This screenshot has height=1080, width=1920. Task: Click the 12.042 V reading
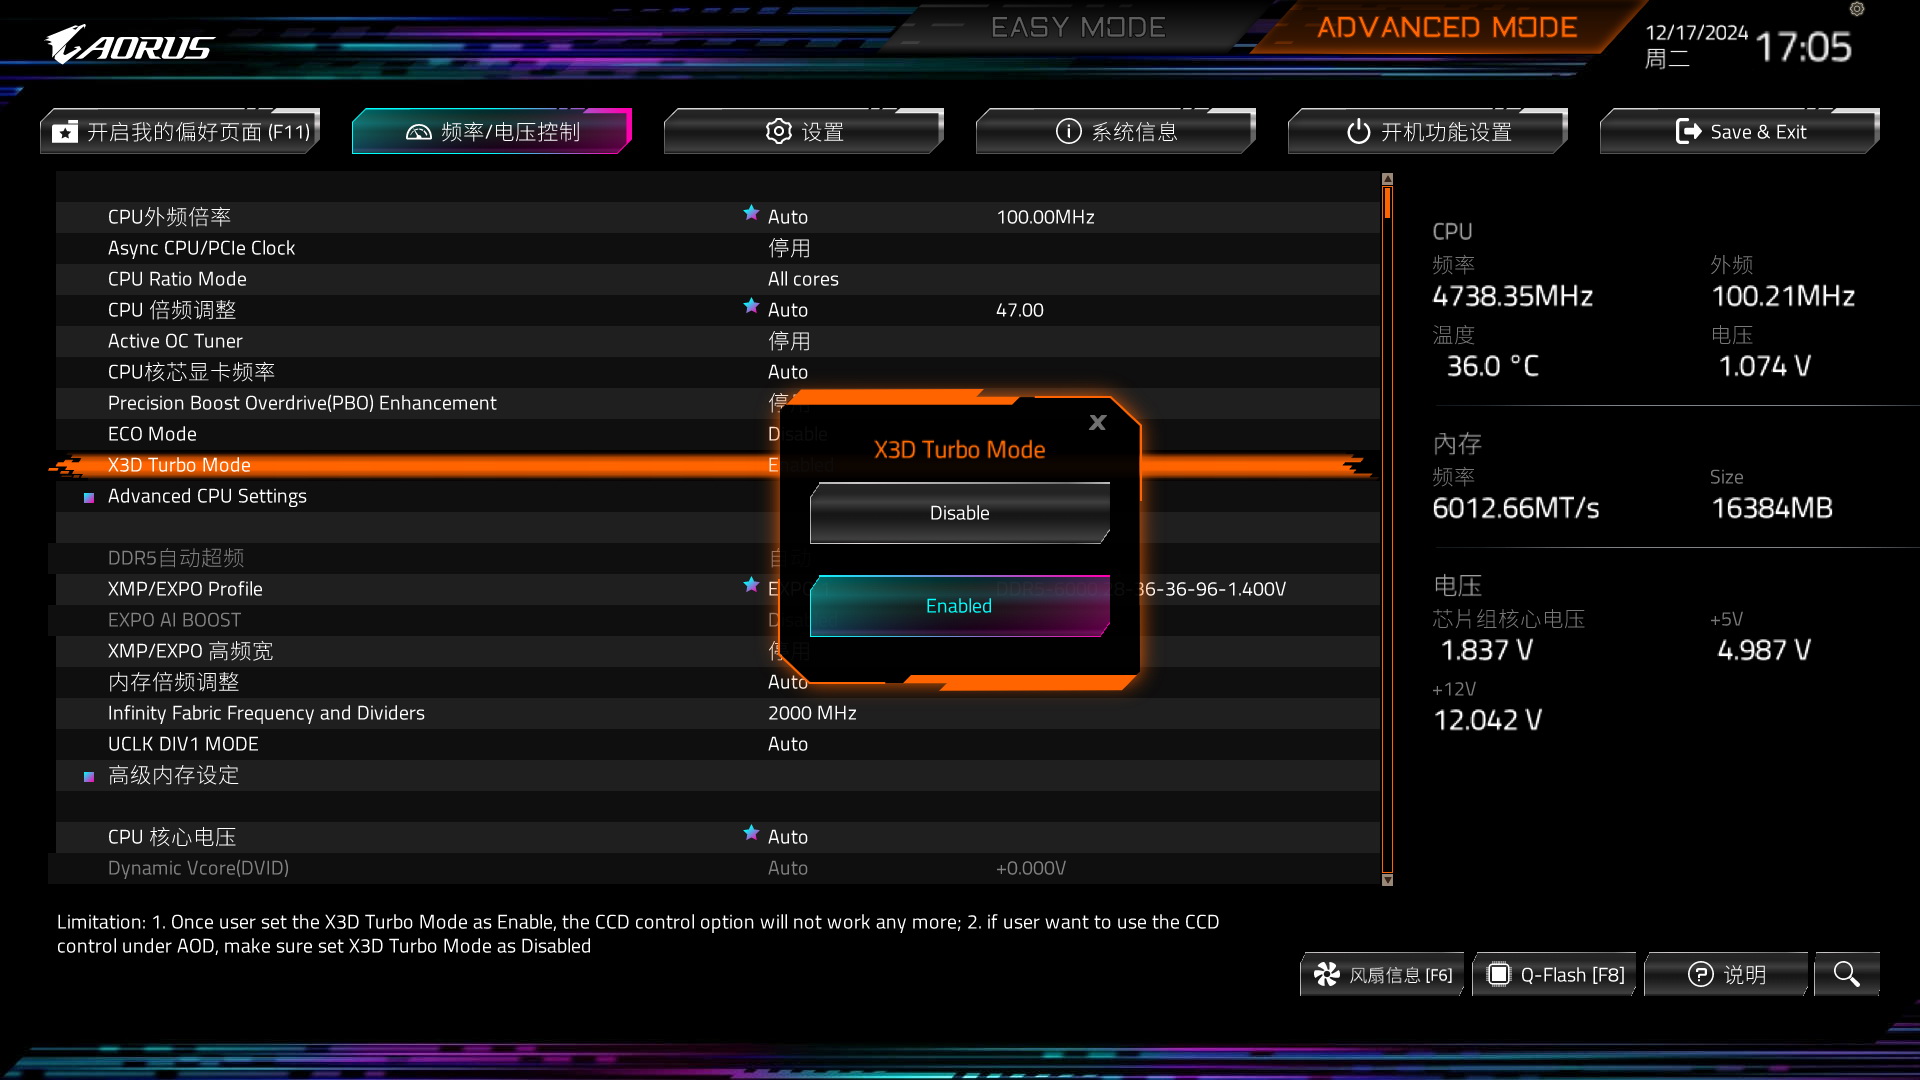[1488, 720]
